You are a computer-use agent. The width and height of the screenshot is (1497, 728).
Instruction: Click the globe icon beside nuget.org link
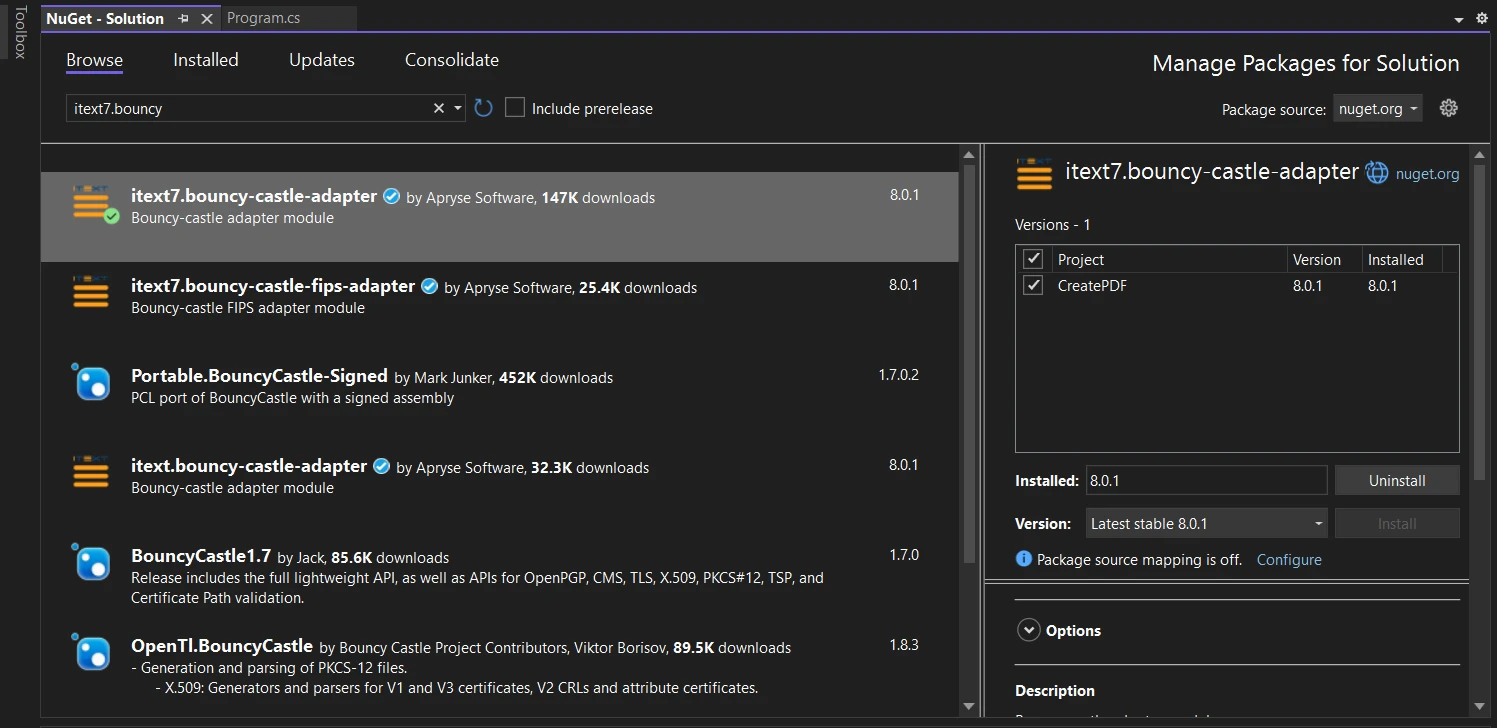1377,173
